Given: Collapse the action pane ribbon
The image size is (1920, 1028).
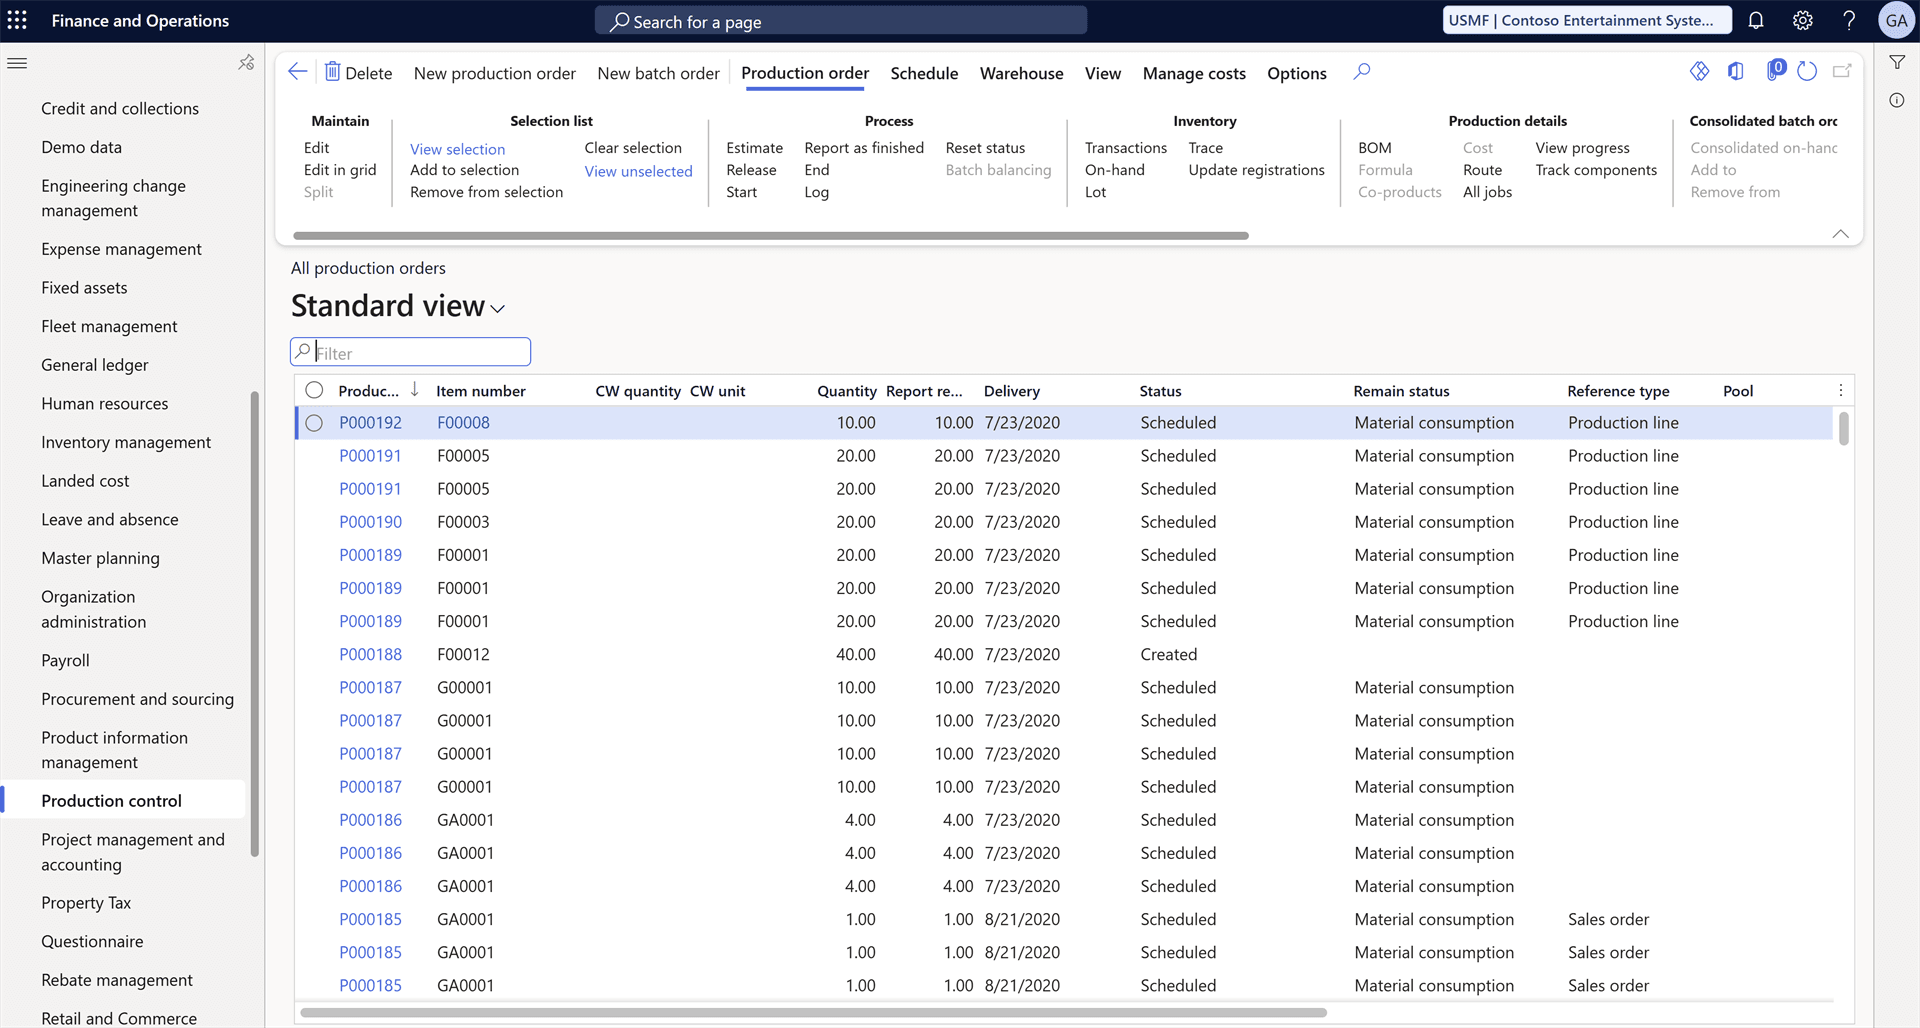Looking at the screenshot, I should [1841, 234].
